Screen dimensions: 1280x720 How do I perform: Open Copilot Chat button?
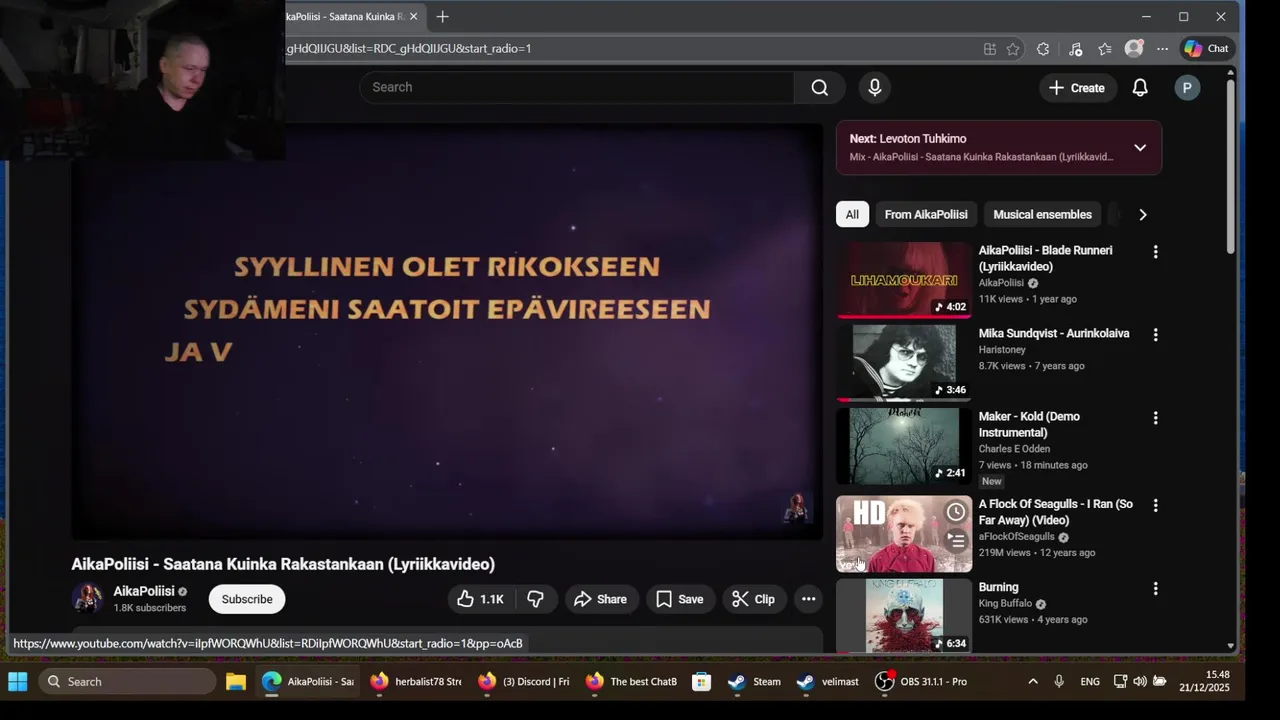pos(1206,48)
